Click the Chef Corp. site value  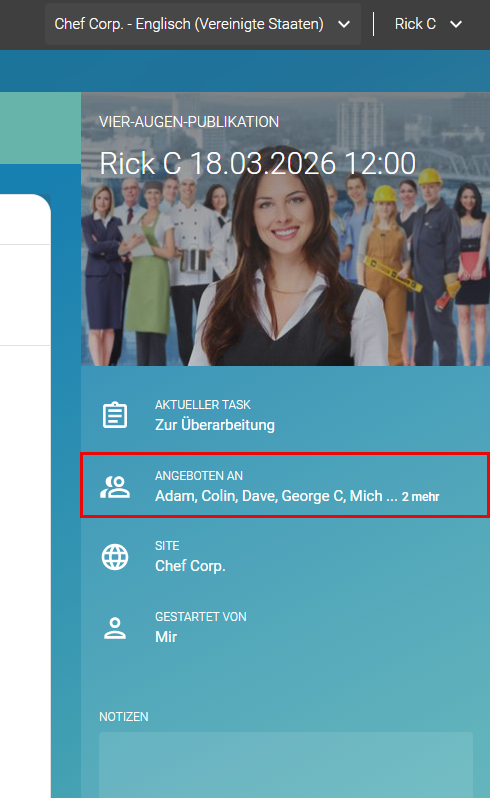pyautogui.click(x=190, y=566)
